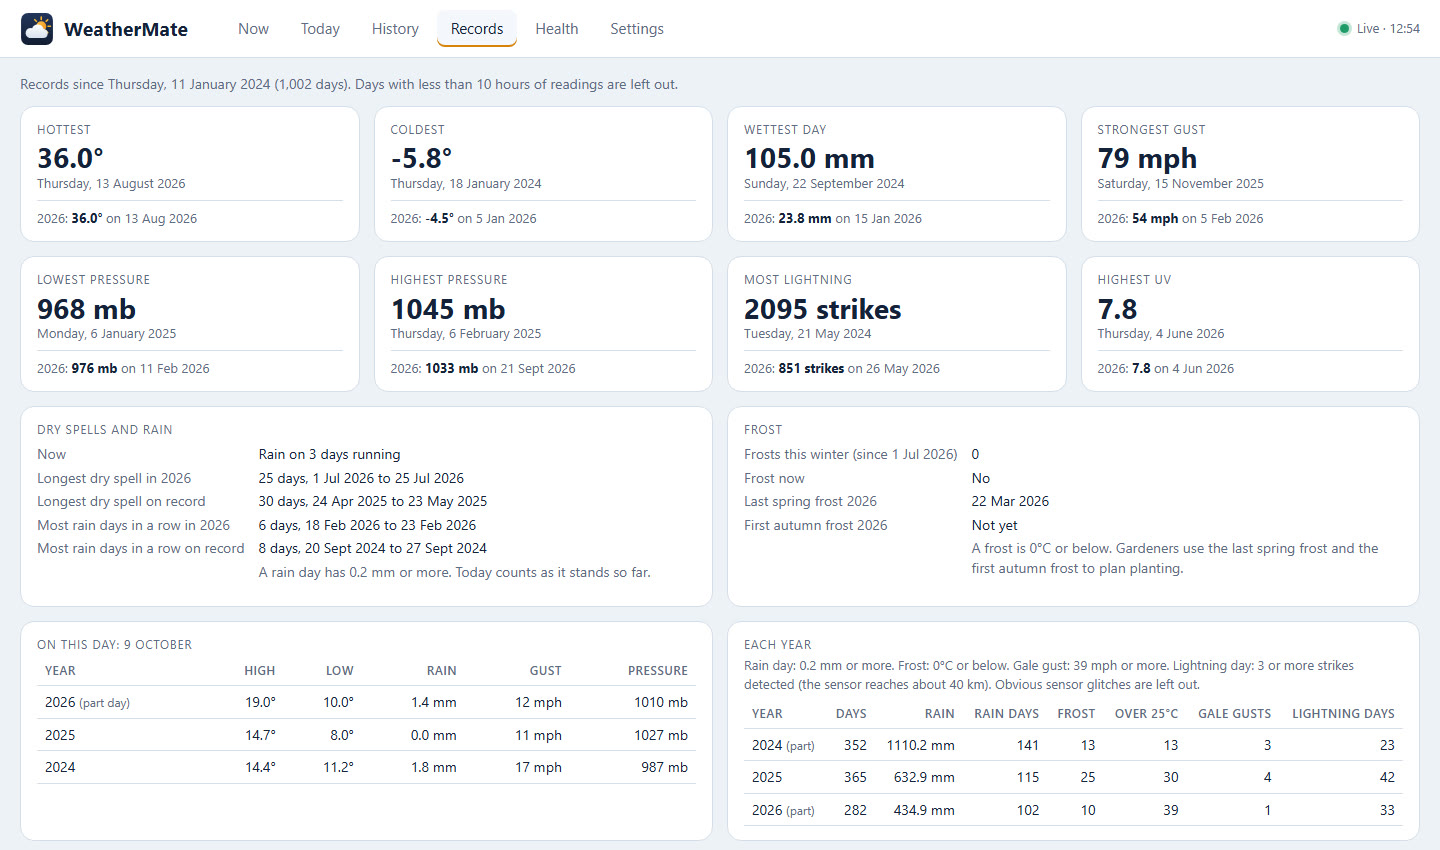Screen dimensions: 1440x850
Task: Click the strongest gust value 79 mph
Action: pos(1147,158)
